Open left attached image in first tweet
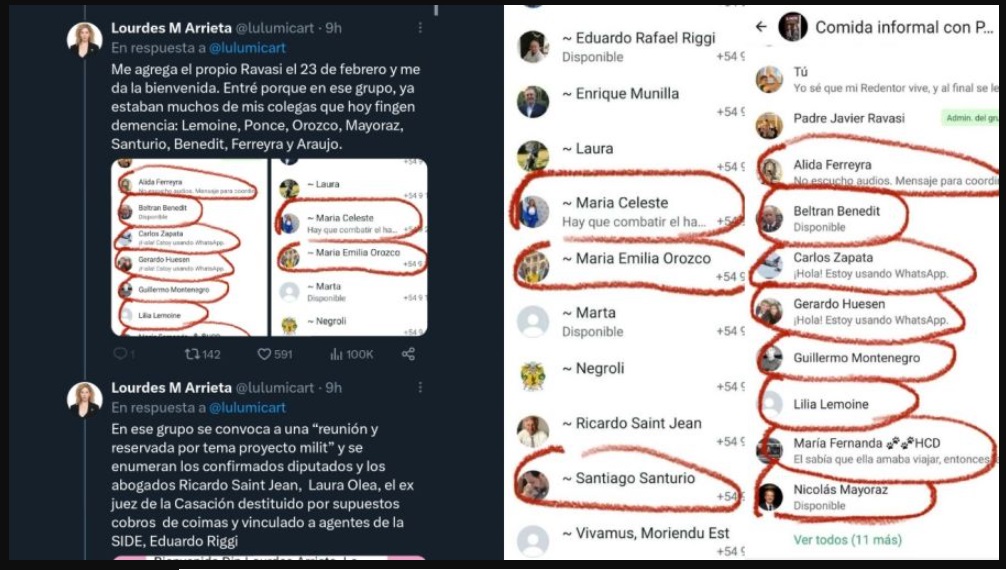 click(x=189, y=248)
